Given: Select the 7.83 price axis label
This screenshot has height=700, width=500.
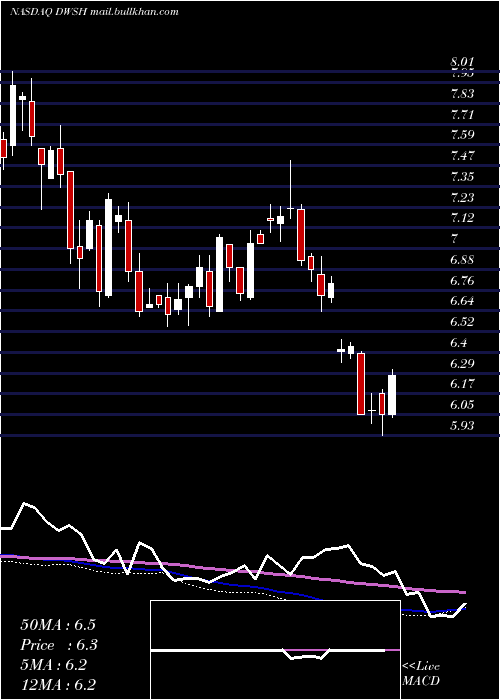Looking at the screenshot, I should coord(462,94).
